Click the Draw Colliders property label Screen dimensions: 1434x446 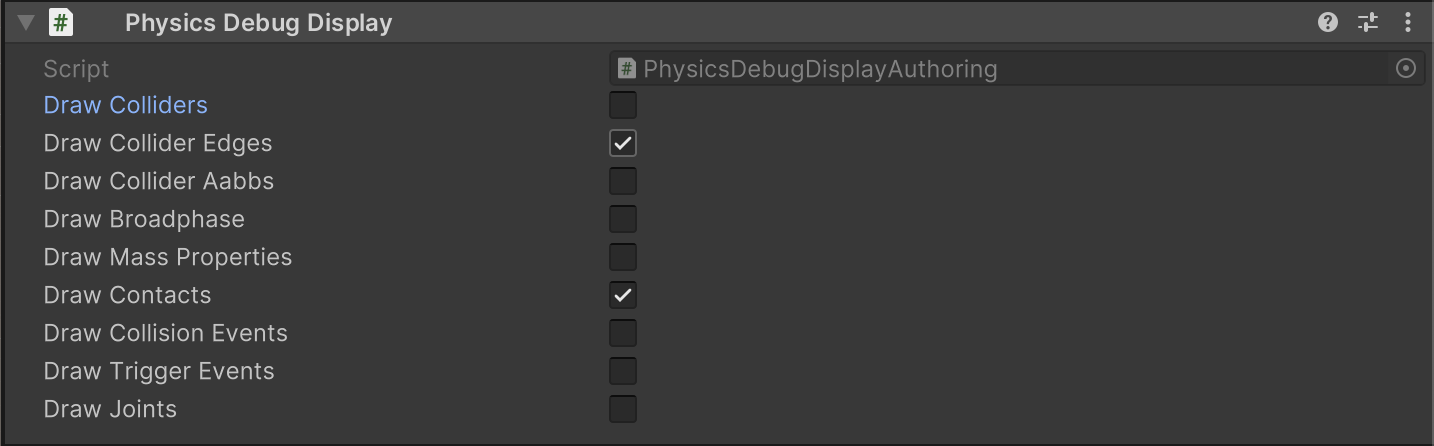(126, 105)
